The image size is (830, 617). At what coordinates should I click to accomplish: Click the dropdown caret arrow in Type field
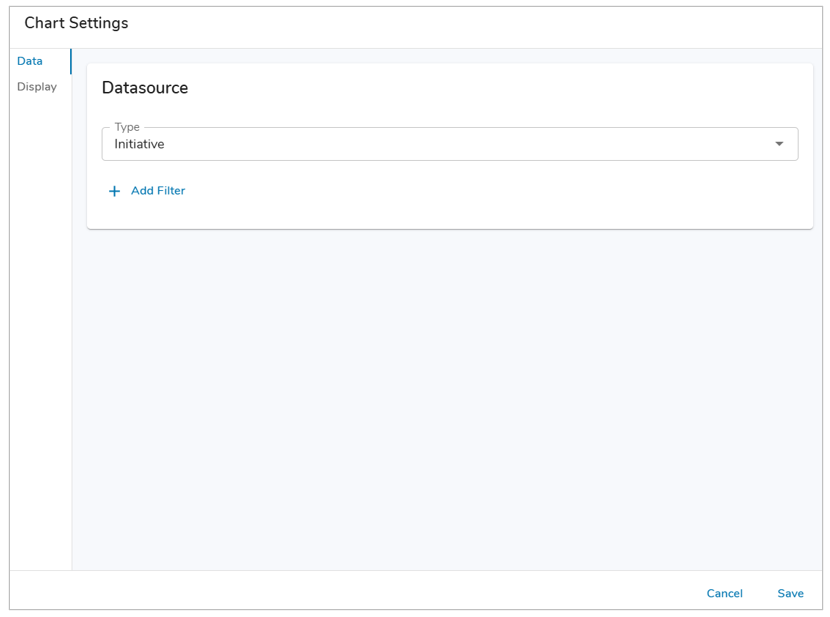(779, 144)
